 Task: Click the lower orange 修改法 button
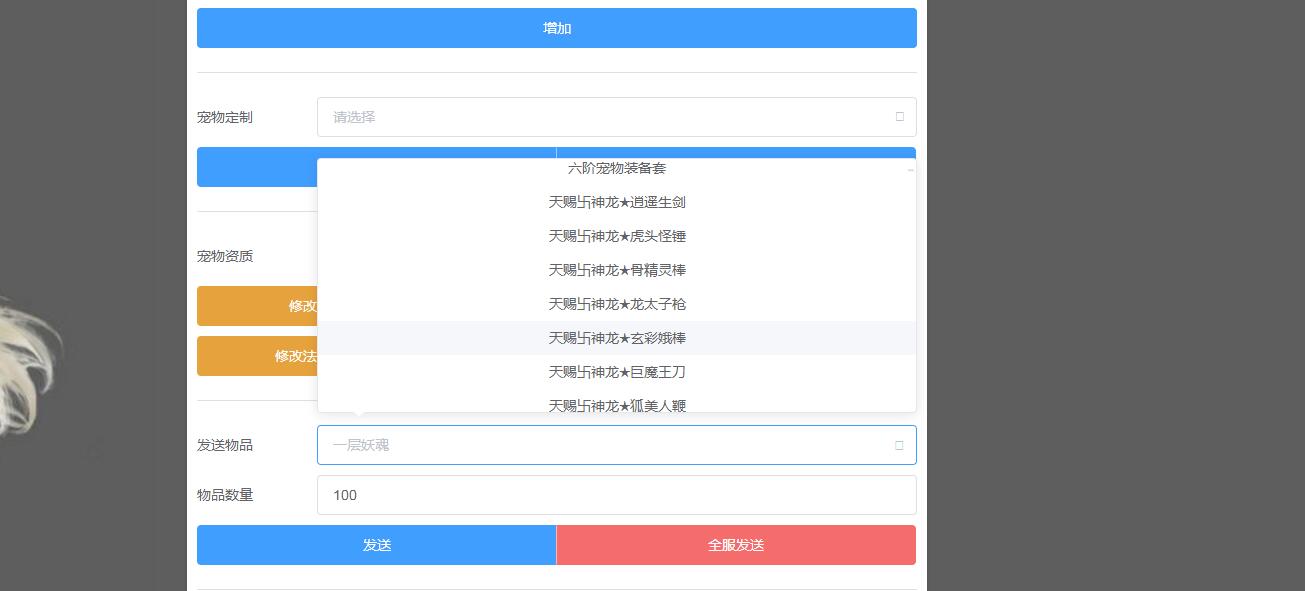click(x=257, y=356)
